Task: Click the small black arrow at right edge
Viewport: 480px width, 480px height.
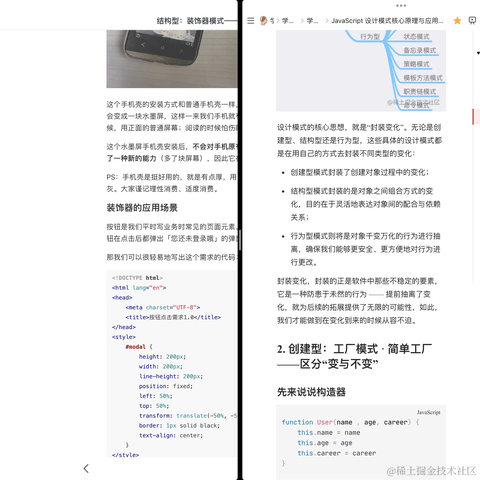Action: point(478,53)
